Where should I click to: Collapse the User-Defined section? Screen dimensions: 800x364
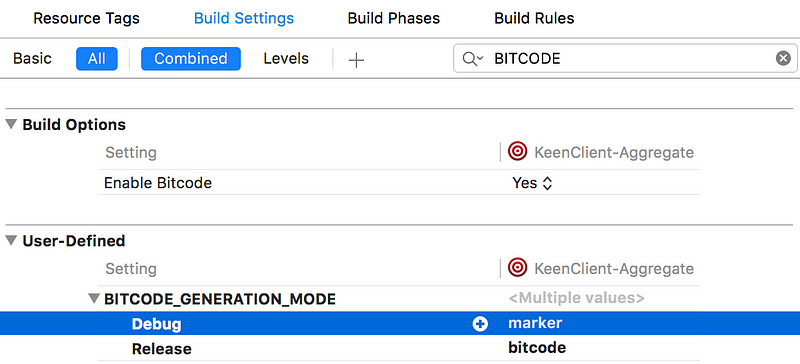(11, 240)
